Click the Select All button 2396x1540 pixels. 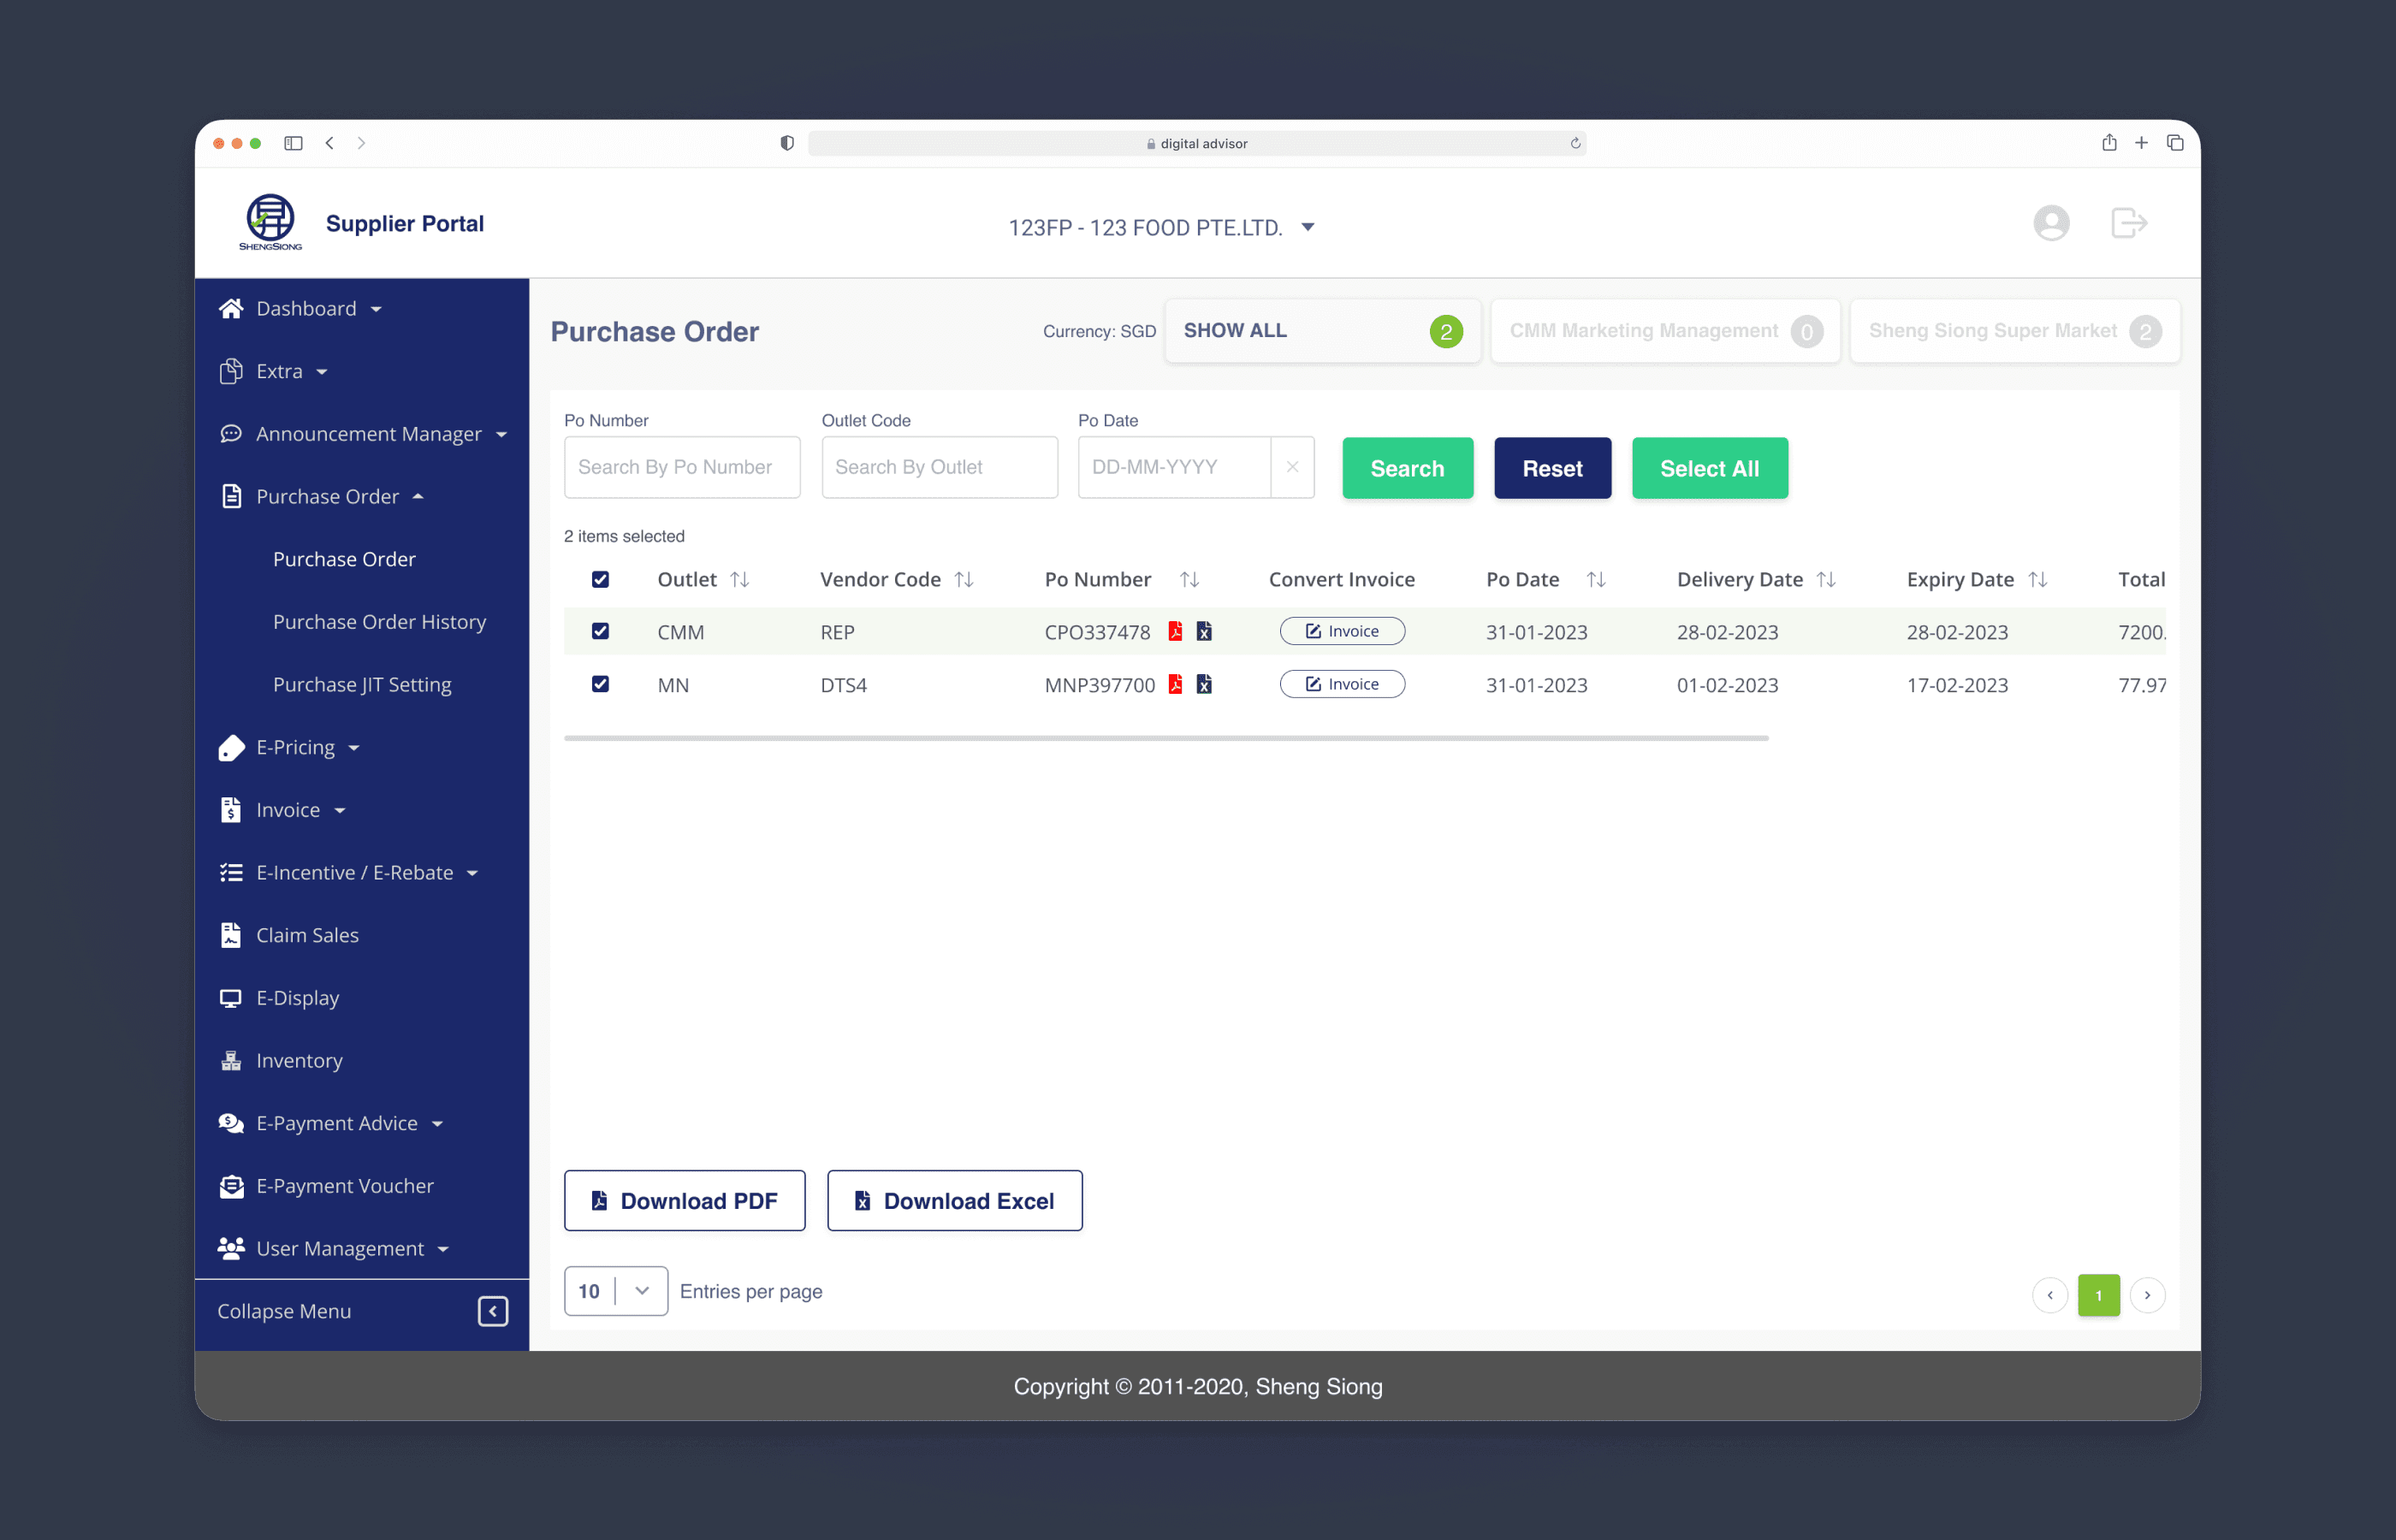point(1709,468)
